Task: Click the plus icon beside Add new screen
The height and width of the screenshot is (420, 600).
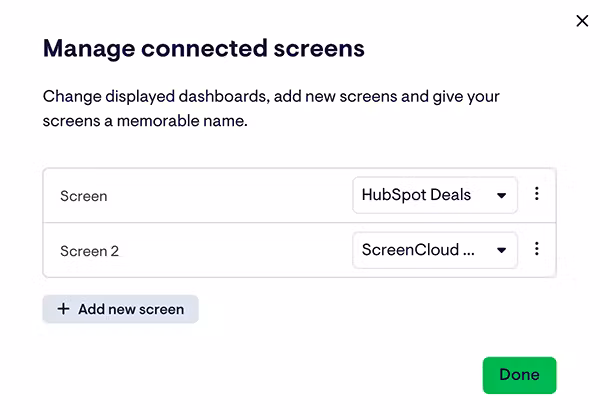Action: coord(64,309)
